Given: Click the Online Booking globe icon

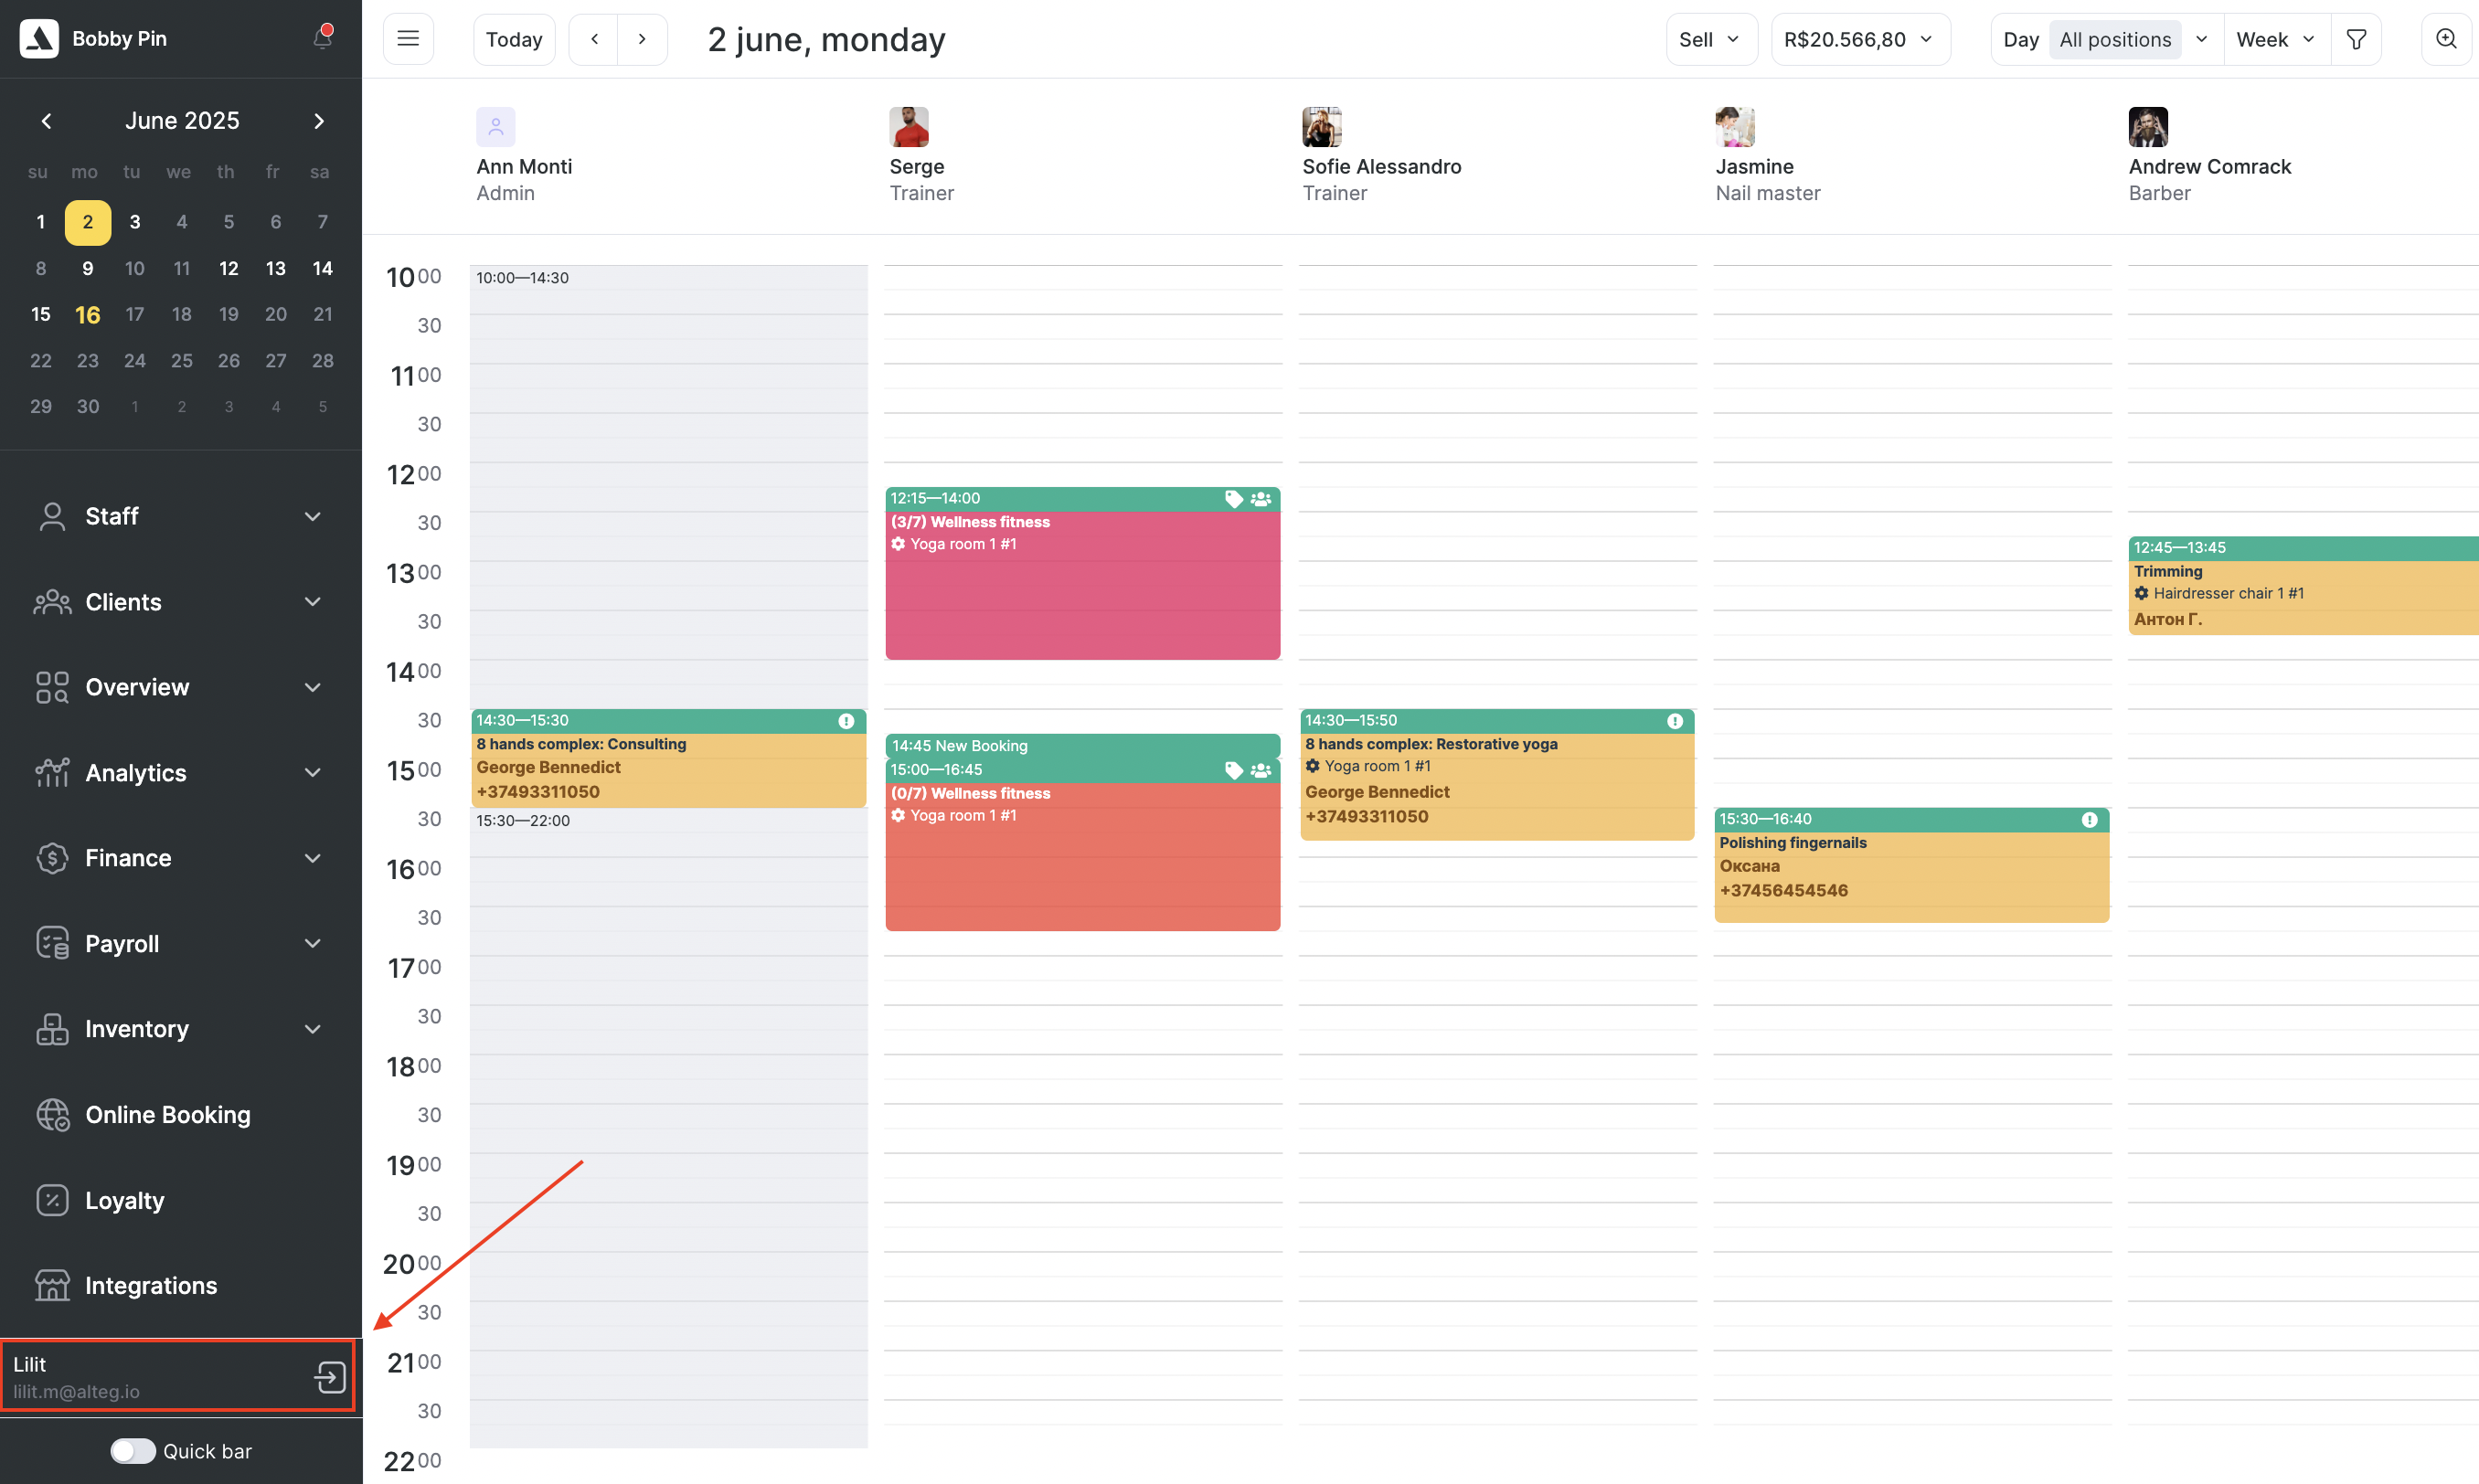Looking at the screenshot, I should [52, 1114].
